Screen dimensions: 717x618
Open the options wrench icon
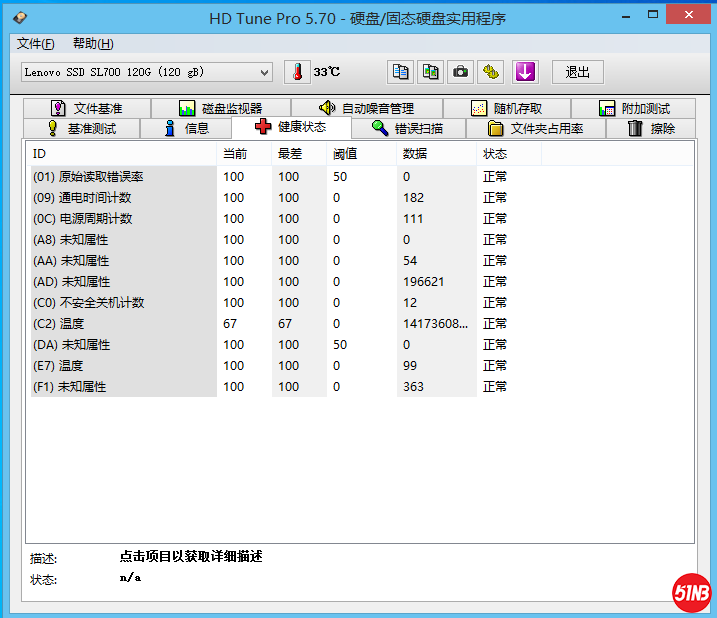(x=490, y=72)
